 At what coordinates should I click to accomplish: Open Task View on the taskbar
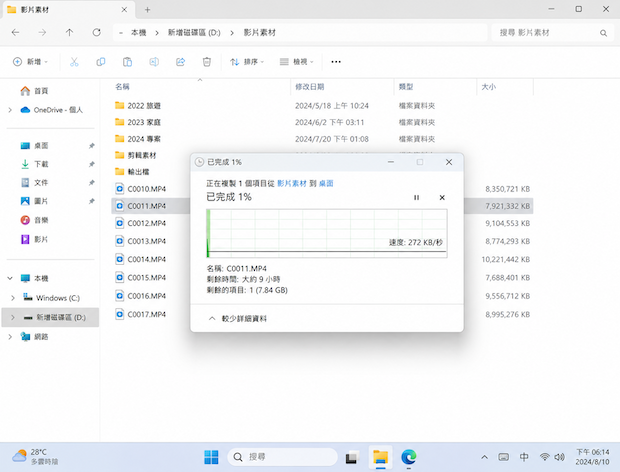coord(352,457)
